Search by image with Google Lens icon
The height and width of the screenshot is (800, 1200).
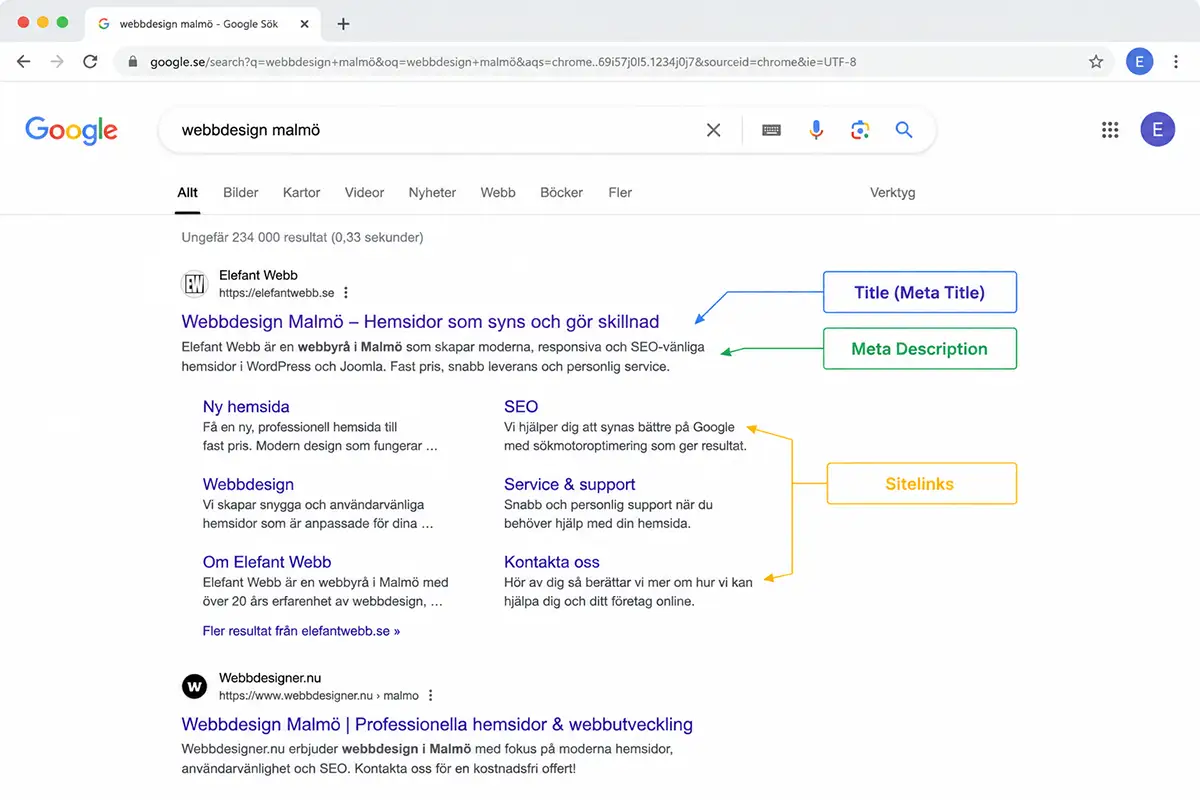click(x=860, y=130)
